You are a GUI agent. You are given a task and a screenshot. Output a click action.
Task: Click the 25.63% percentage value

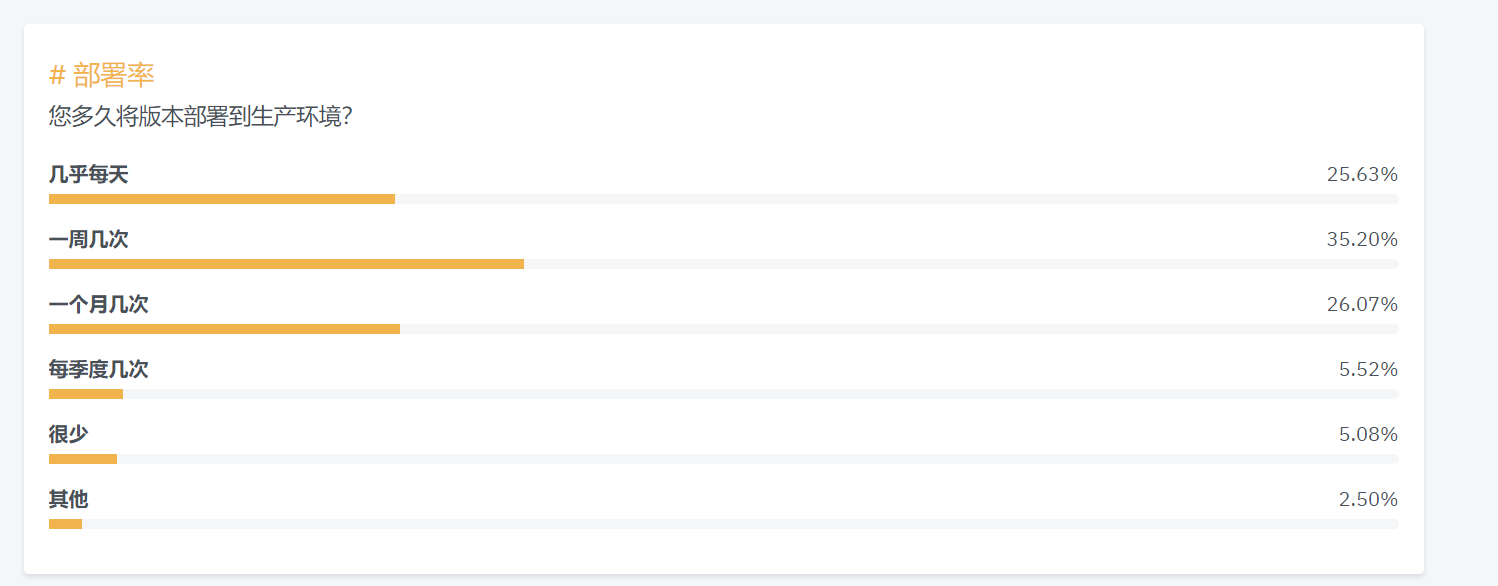click(x=1362, y=175)
